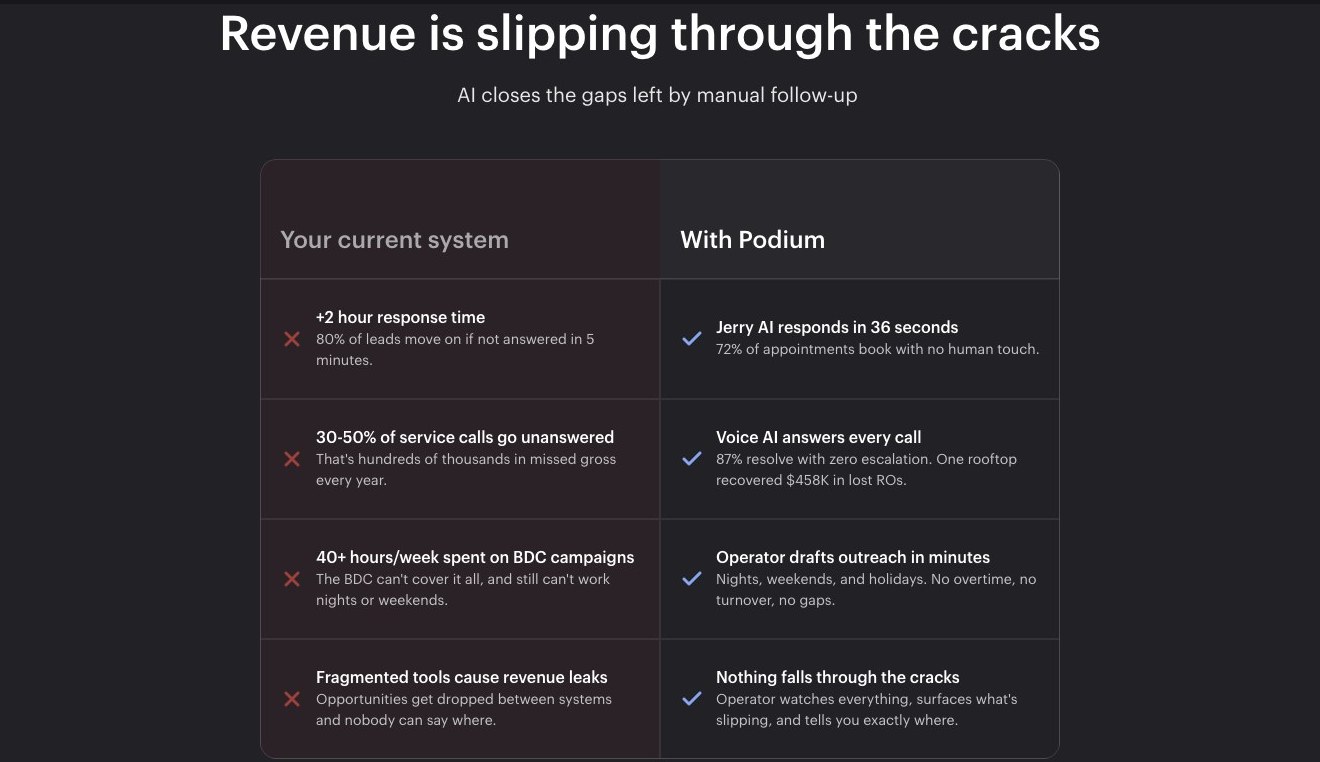Click 40+ hours/week spent on BDC campaigns

click(475, 557)
